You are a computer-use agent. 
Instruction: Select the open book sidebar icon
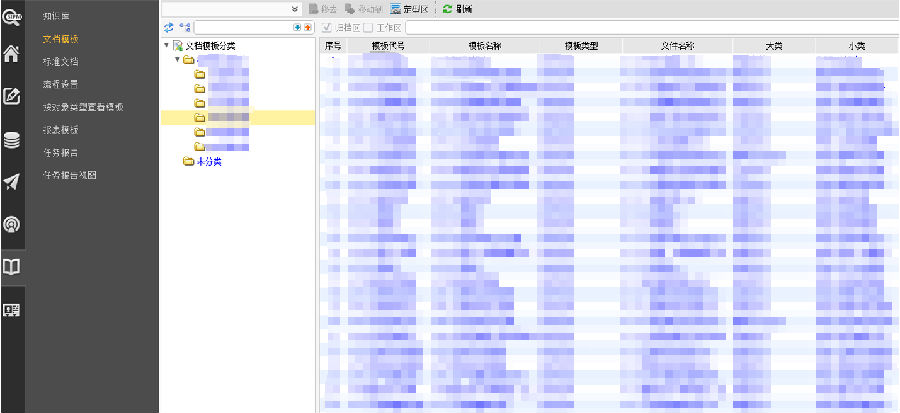pos(12,267)
